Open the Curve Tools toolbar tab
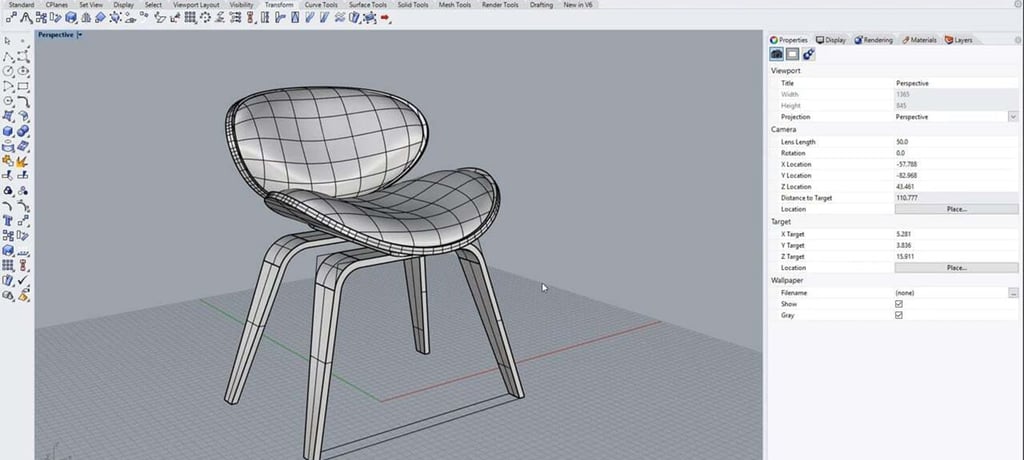The height and width of the screenshot is (460, 1024). tap(321, 5)
